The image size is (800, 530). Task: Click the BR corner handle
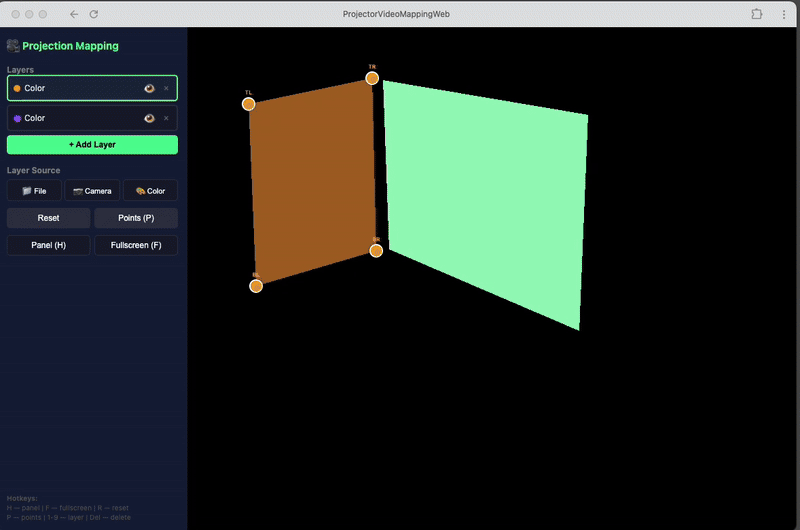(376, 251)
